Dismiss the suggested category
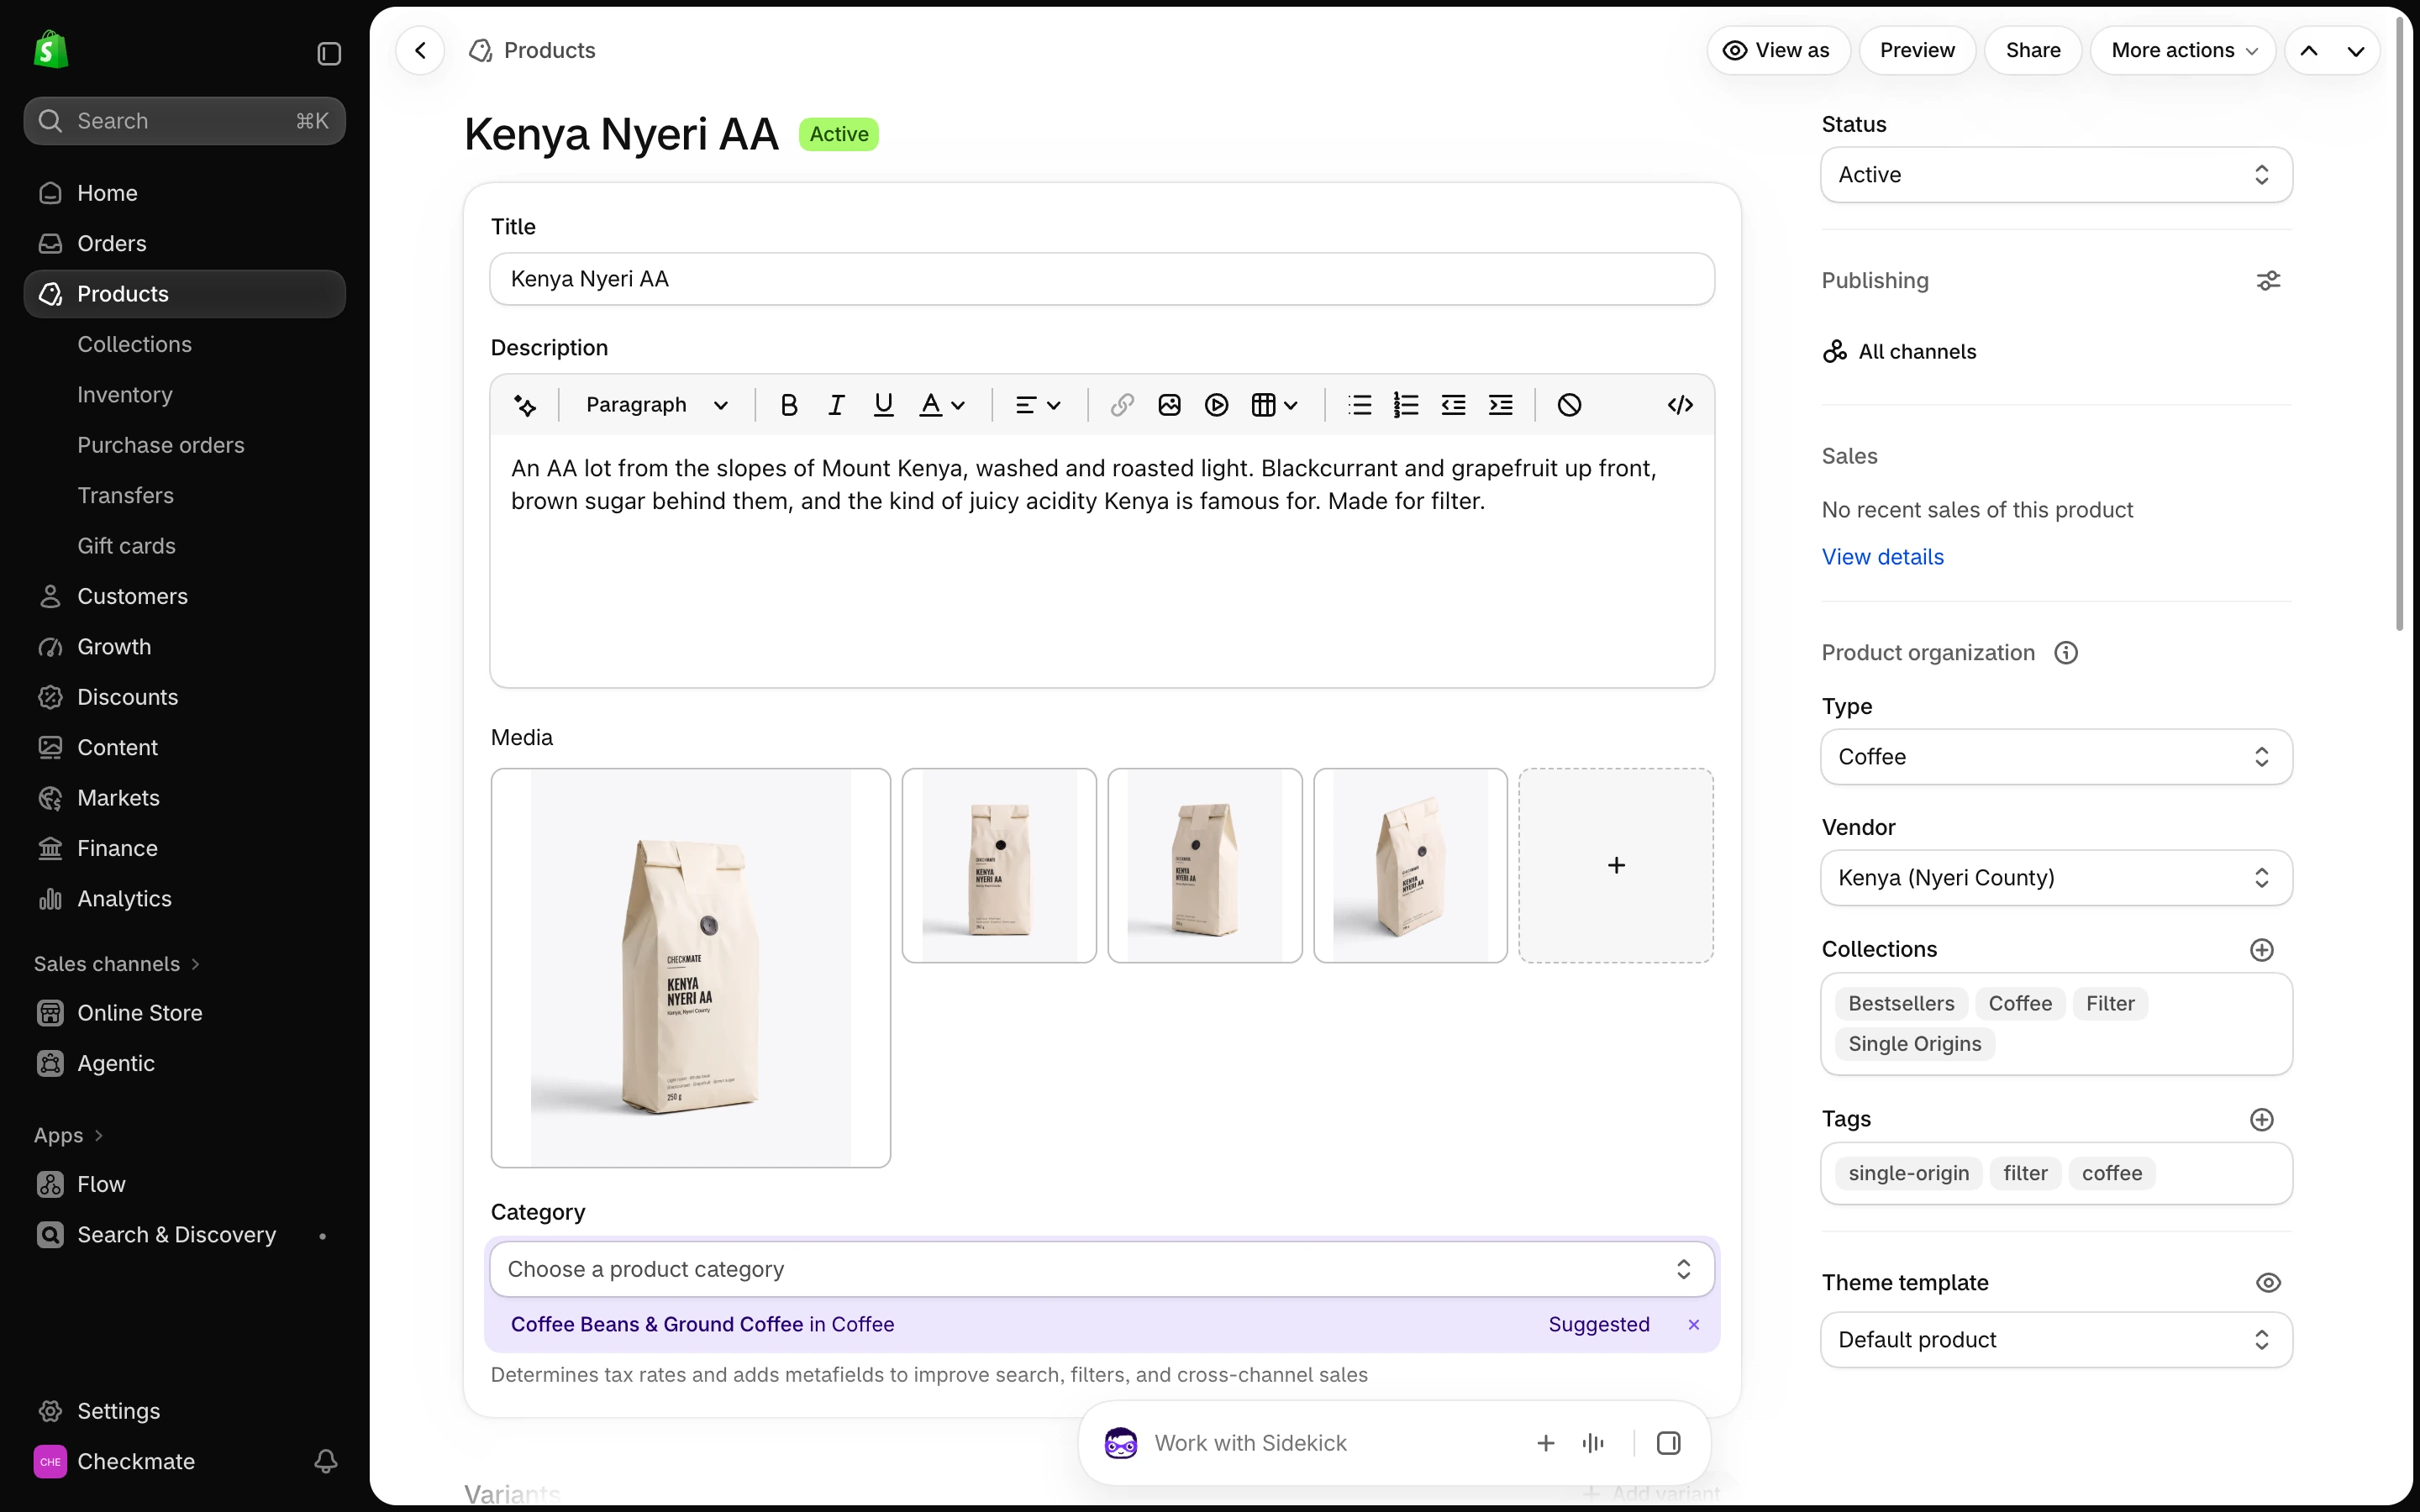Image resolution: width=2420 pixels, height=1512 pixels. pyautogui.click(x=1694, y=1325)
